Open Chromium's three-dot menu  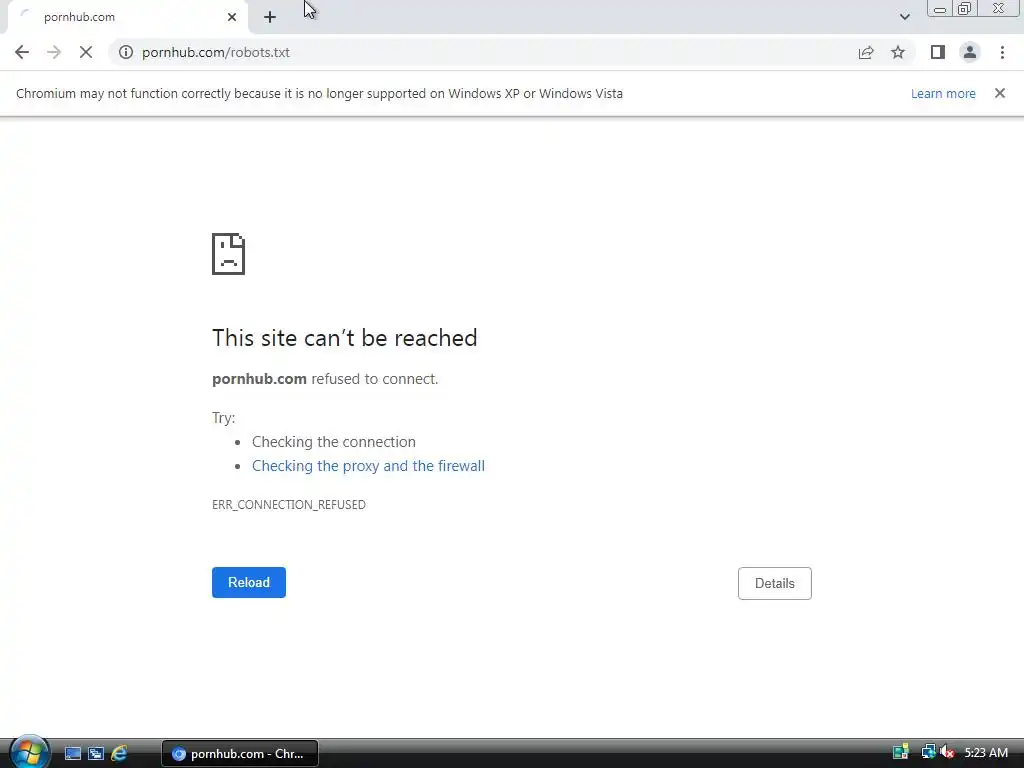tap(1002, 52)
